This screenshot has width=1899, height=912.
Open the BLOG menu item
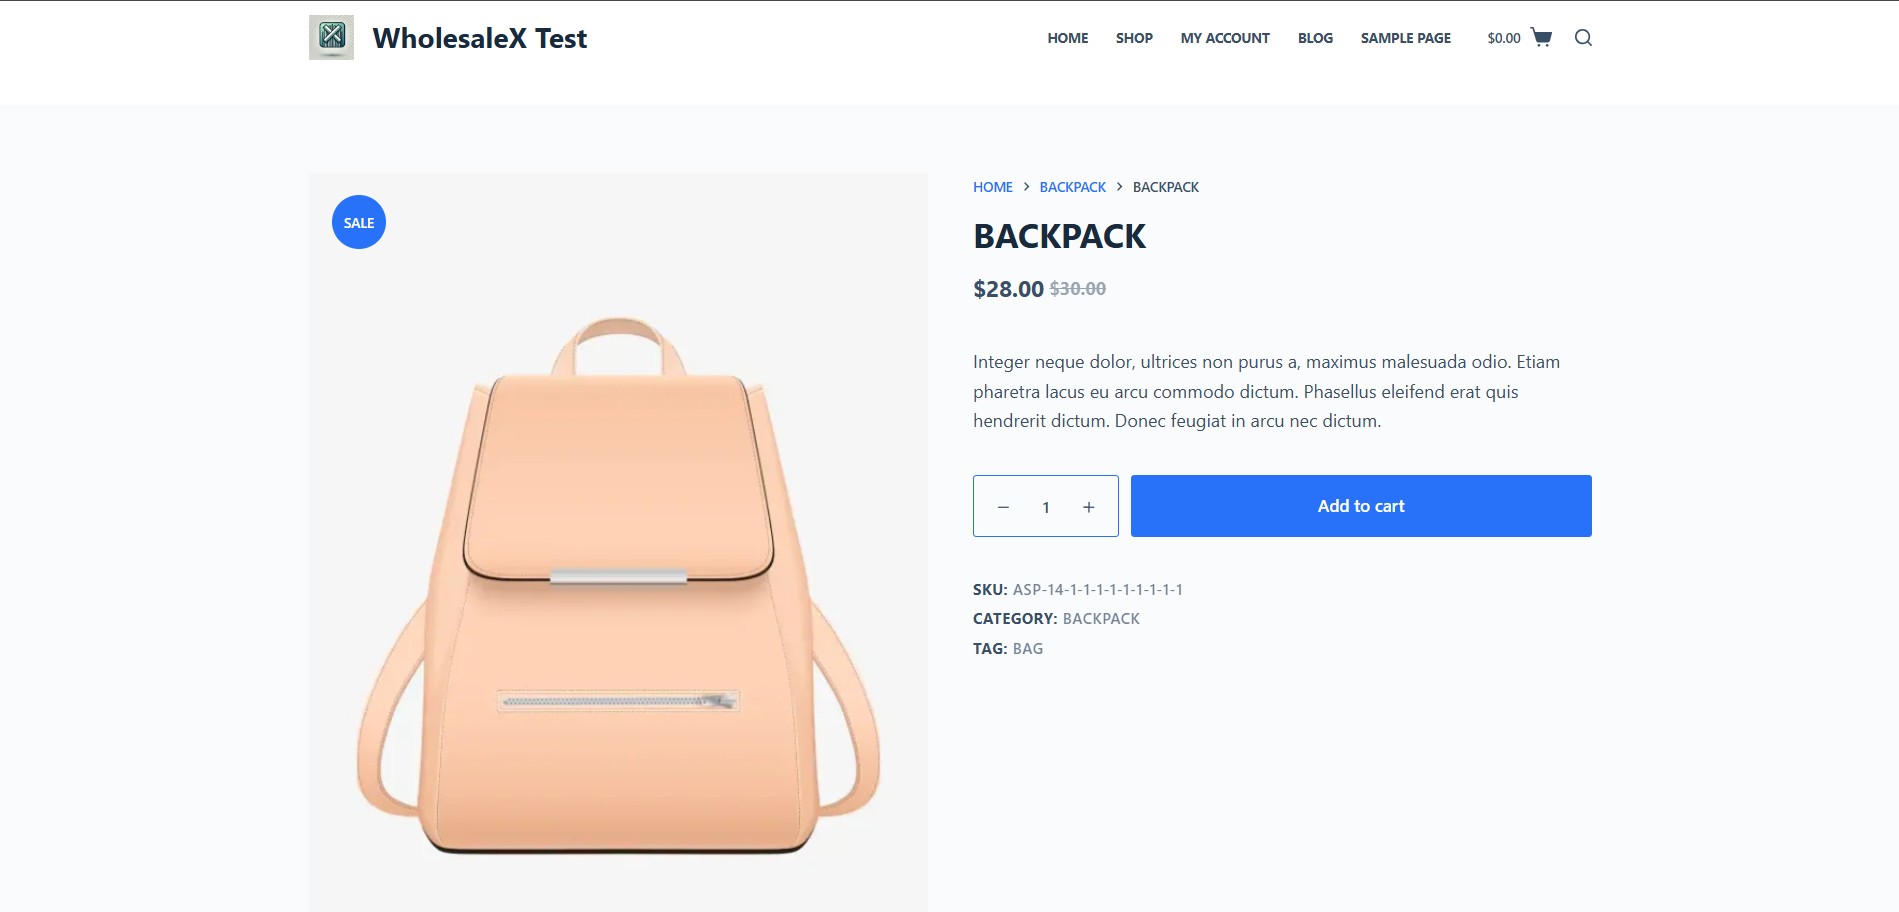(1315, 38)
